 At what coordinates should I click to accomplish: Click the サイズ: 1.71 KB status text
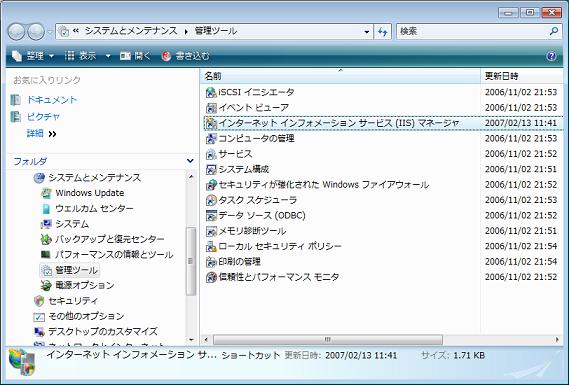(x=453, y=356)
